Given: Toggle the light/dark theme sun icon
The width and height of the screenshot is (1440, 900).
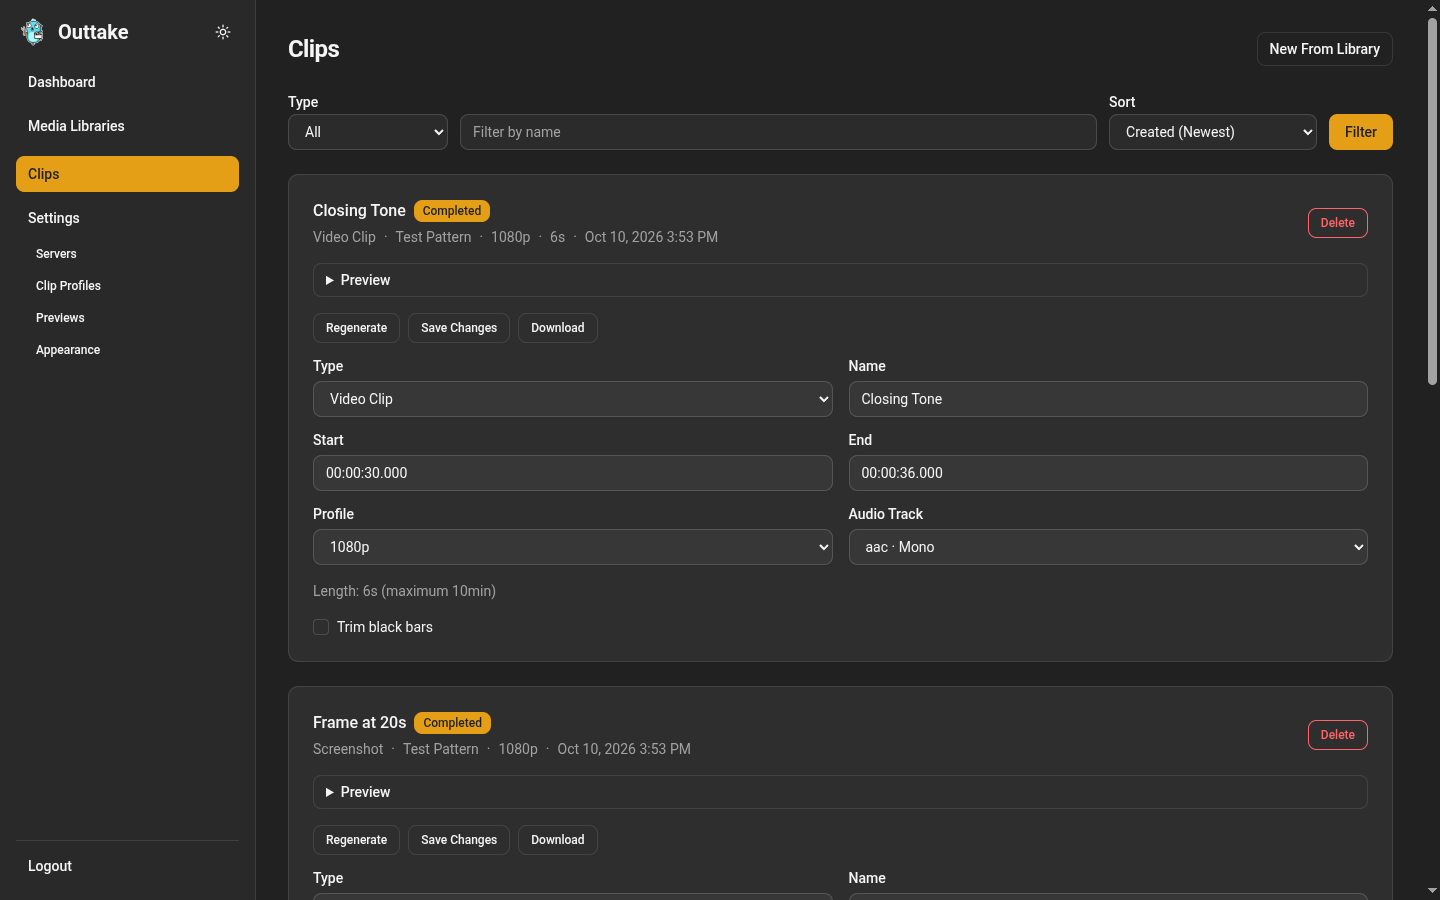Looking at the screenshot, I should 223,32.
